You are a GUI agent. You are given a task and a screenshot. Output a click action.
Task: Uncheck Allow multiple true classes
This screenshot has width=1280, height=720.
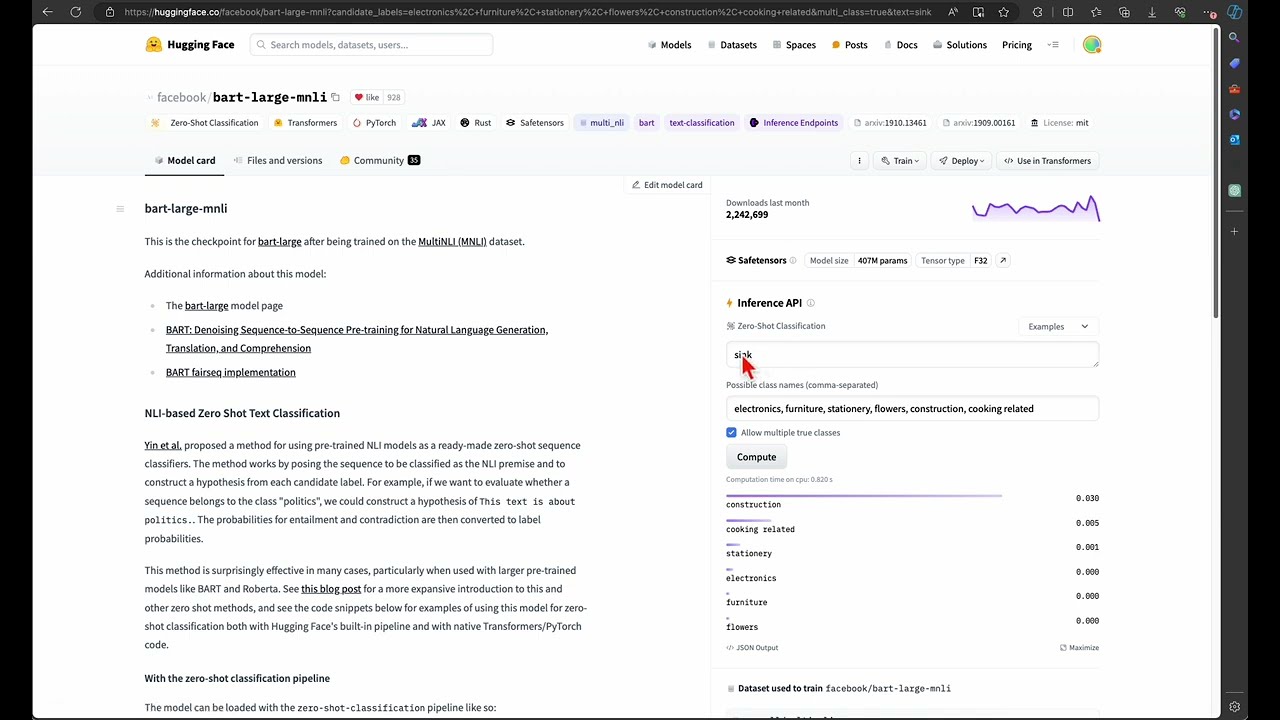click(x=731, y=433)
